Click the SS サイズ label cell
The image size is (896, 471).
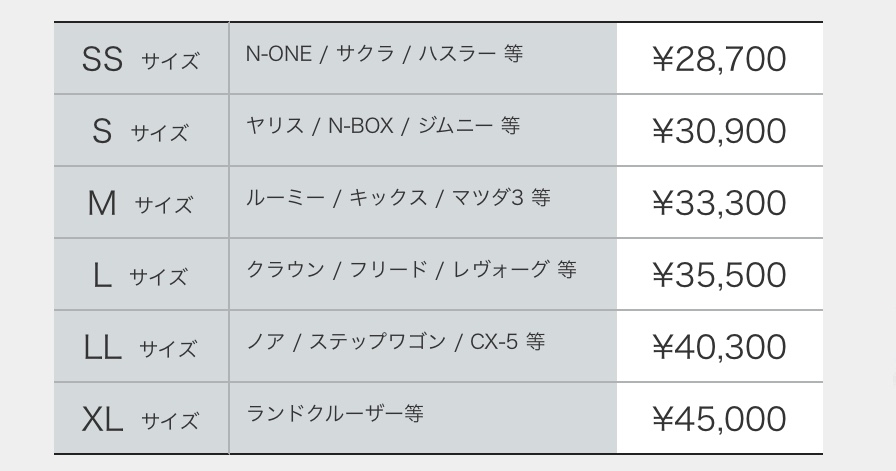[141, 60]
